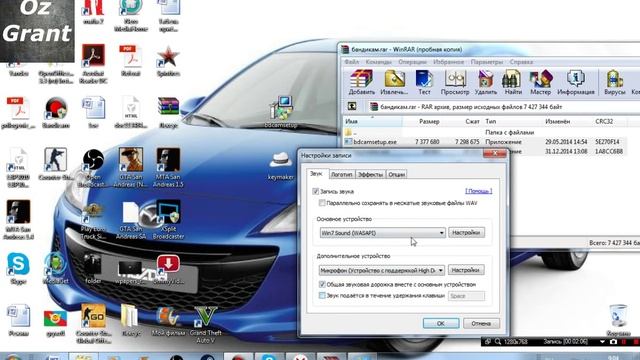Toggle Звук подаётся при удержании клавиши checkbox

[322, 295]
